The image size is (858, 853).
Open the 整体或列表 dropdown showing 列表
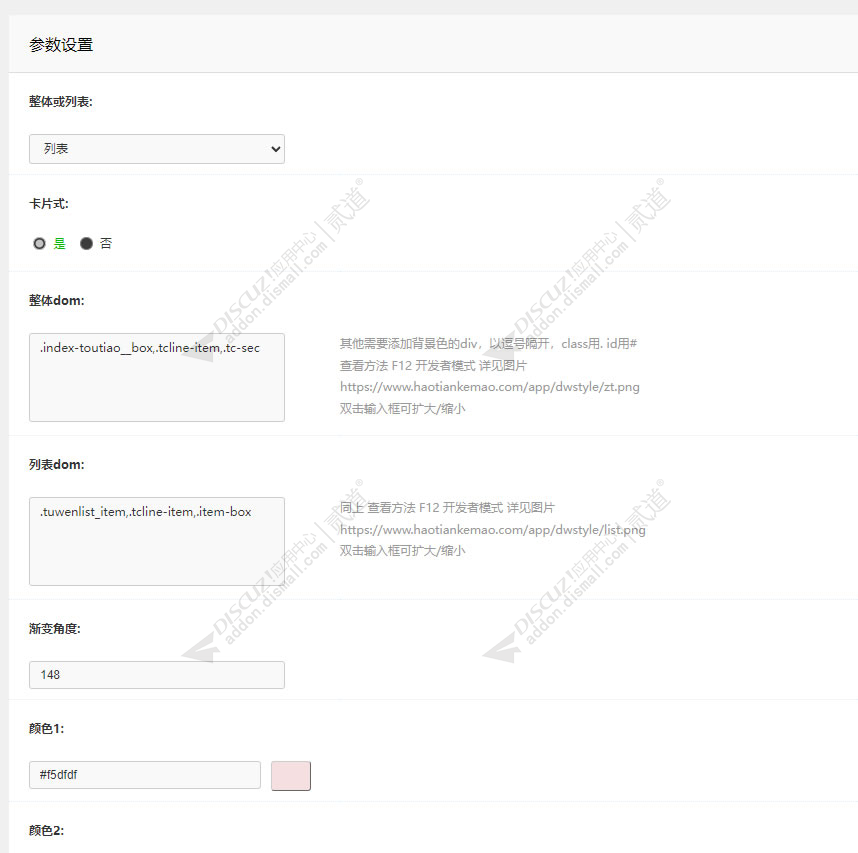coord(156,149)
